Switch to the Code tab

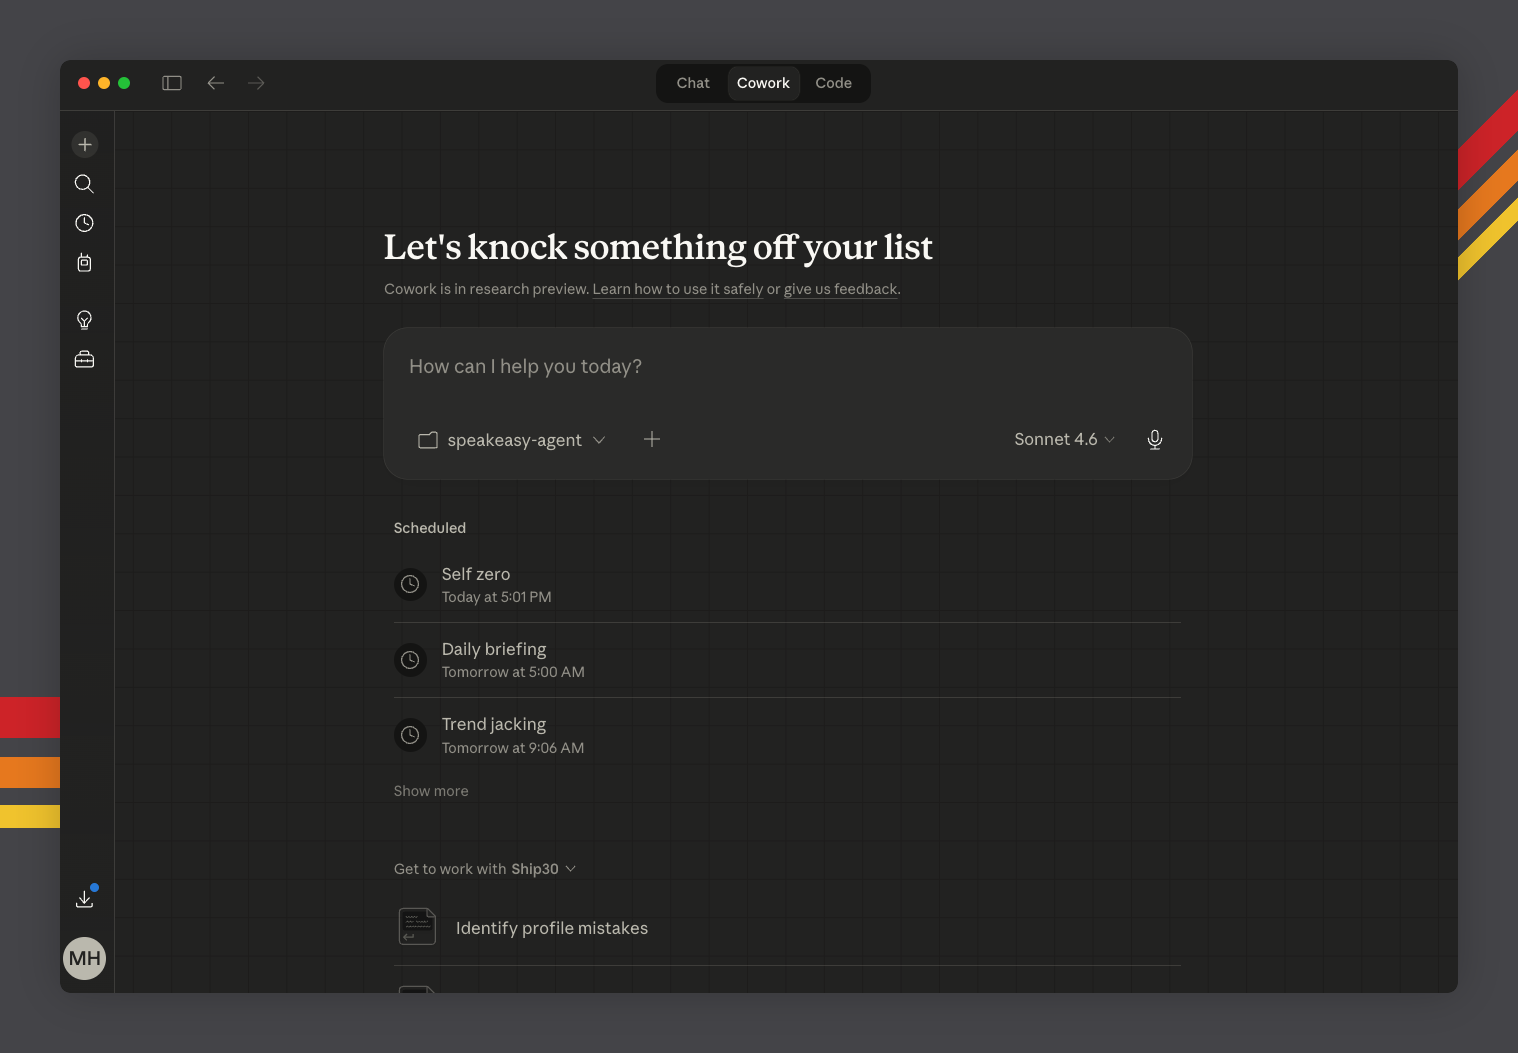pos(833,83)
